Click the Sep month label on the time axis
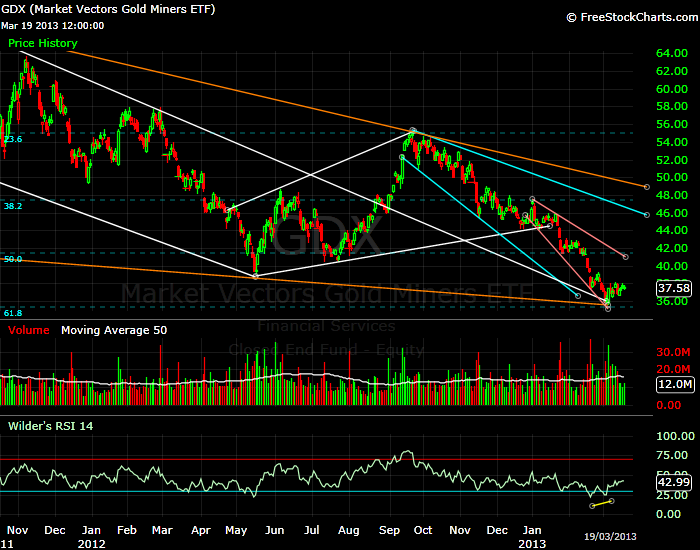The width and height of the screenshot is (700, 550). click(x=389, y=531)
